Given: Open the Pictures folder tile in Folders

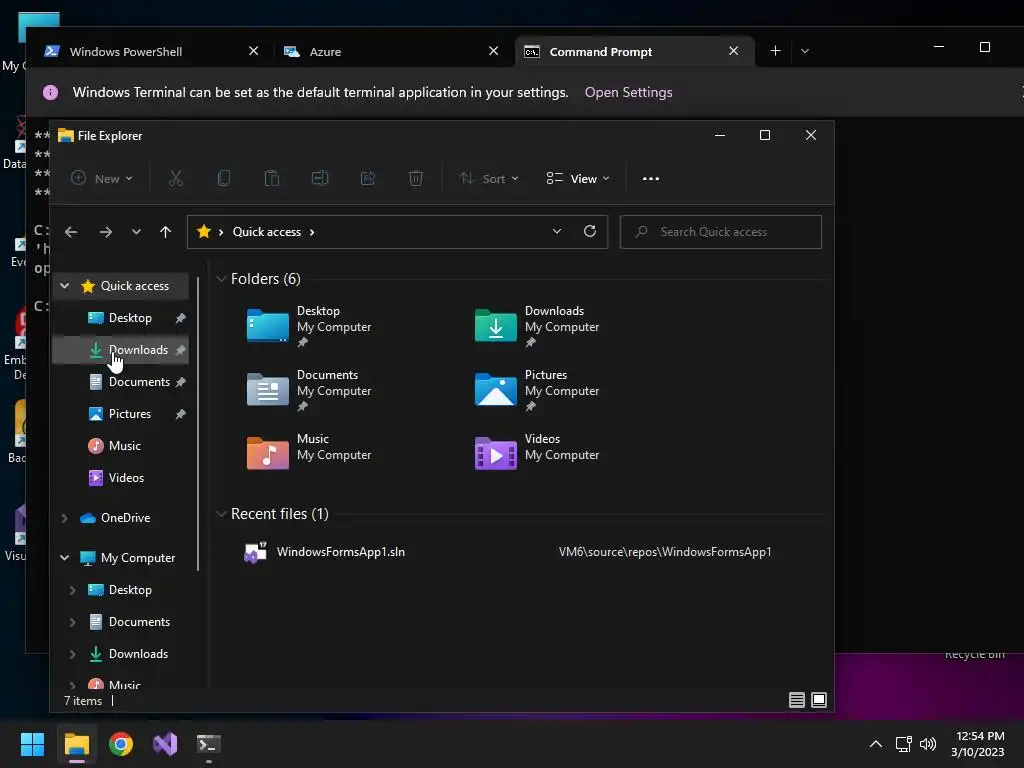Looking at the screenshot, I should pos(537,390).
